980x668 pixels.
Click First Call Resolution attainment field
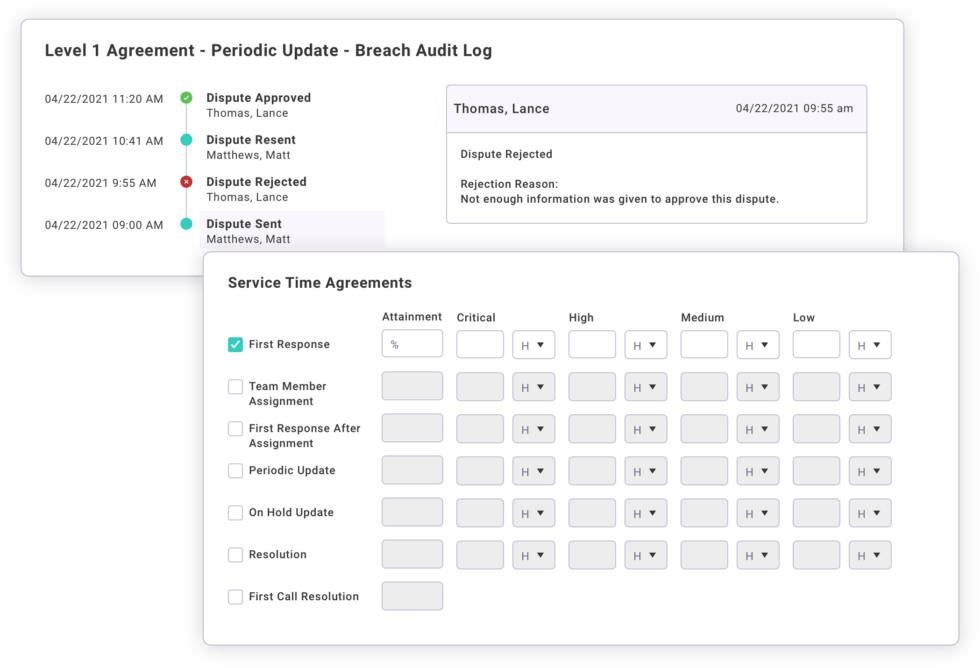(x=412, y=596)
